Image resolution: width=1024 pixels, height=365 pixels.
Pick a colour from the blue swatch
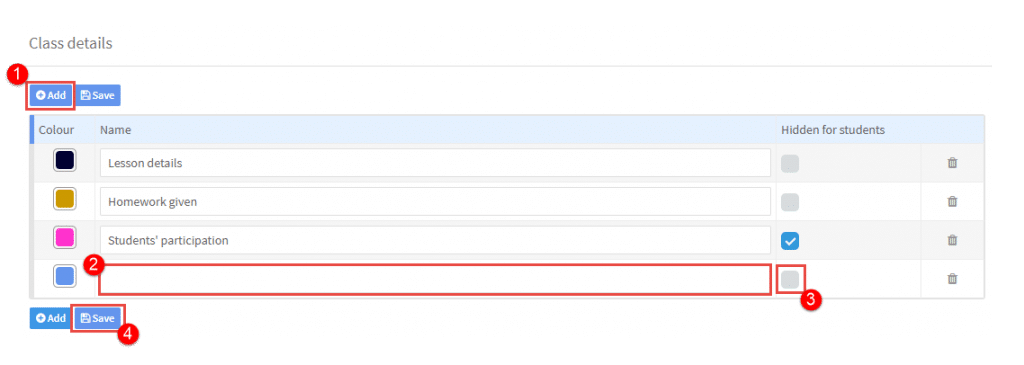[x=65, y=277]
